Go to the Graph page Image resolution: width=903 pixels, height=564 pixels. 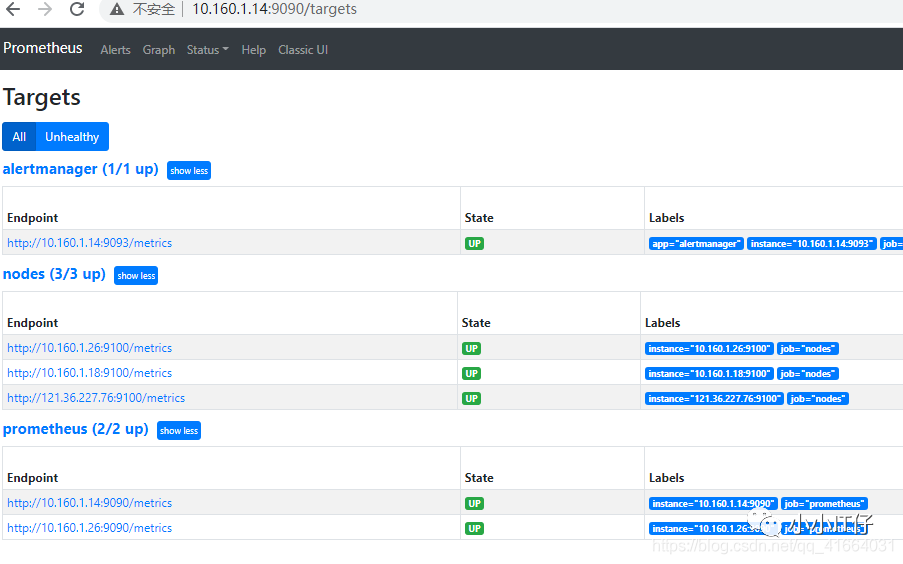(x=159, y=50)
